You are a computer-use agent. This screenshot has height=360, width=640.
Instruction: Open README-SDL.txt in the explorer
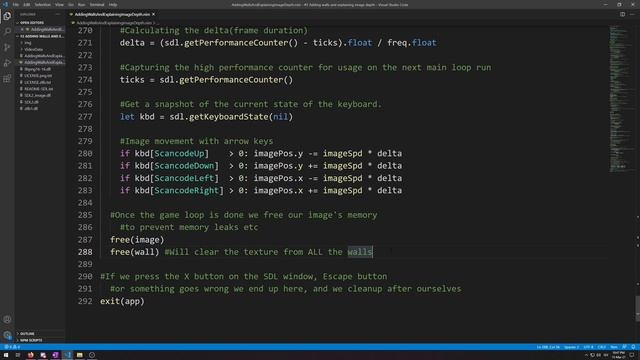tap(38, 89)
